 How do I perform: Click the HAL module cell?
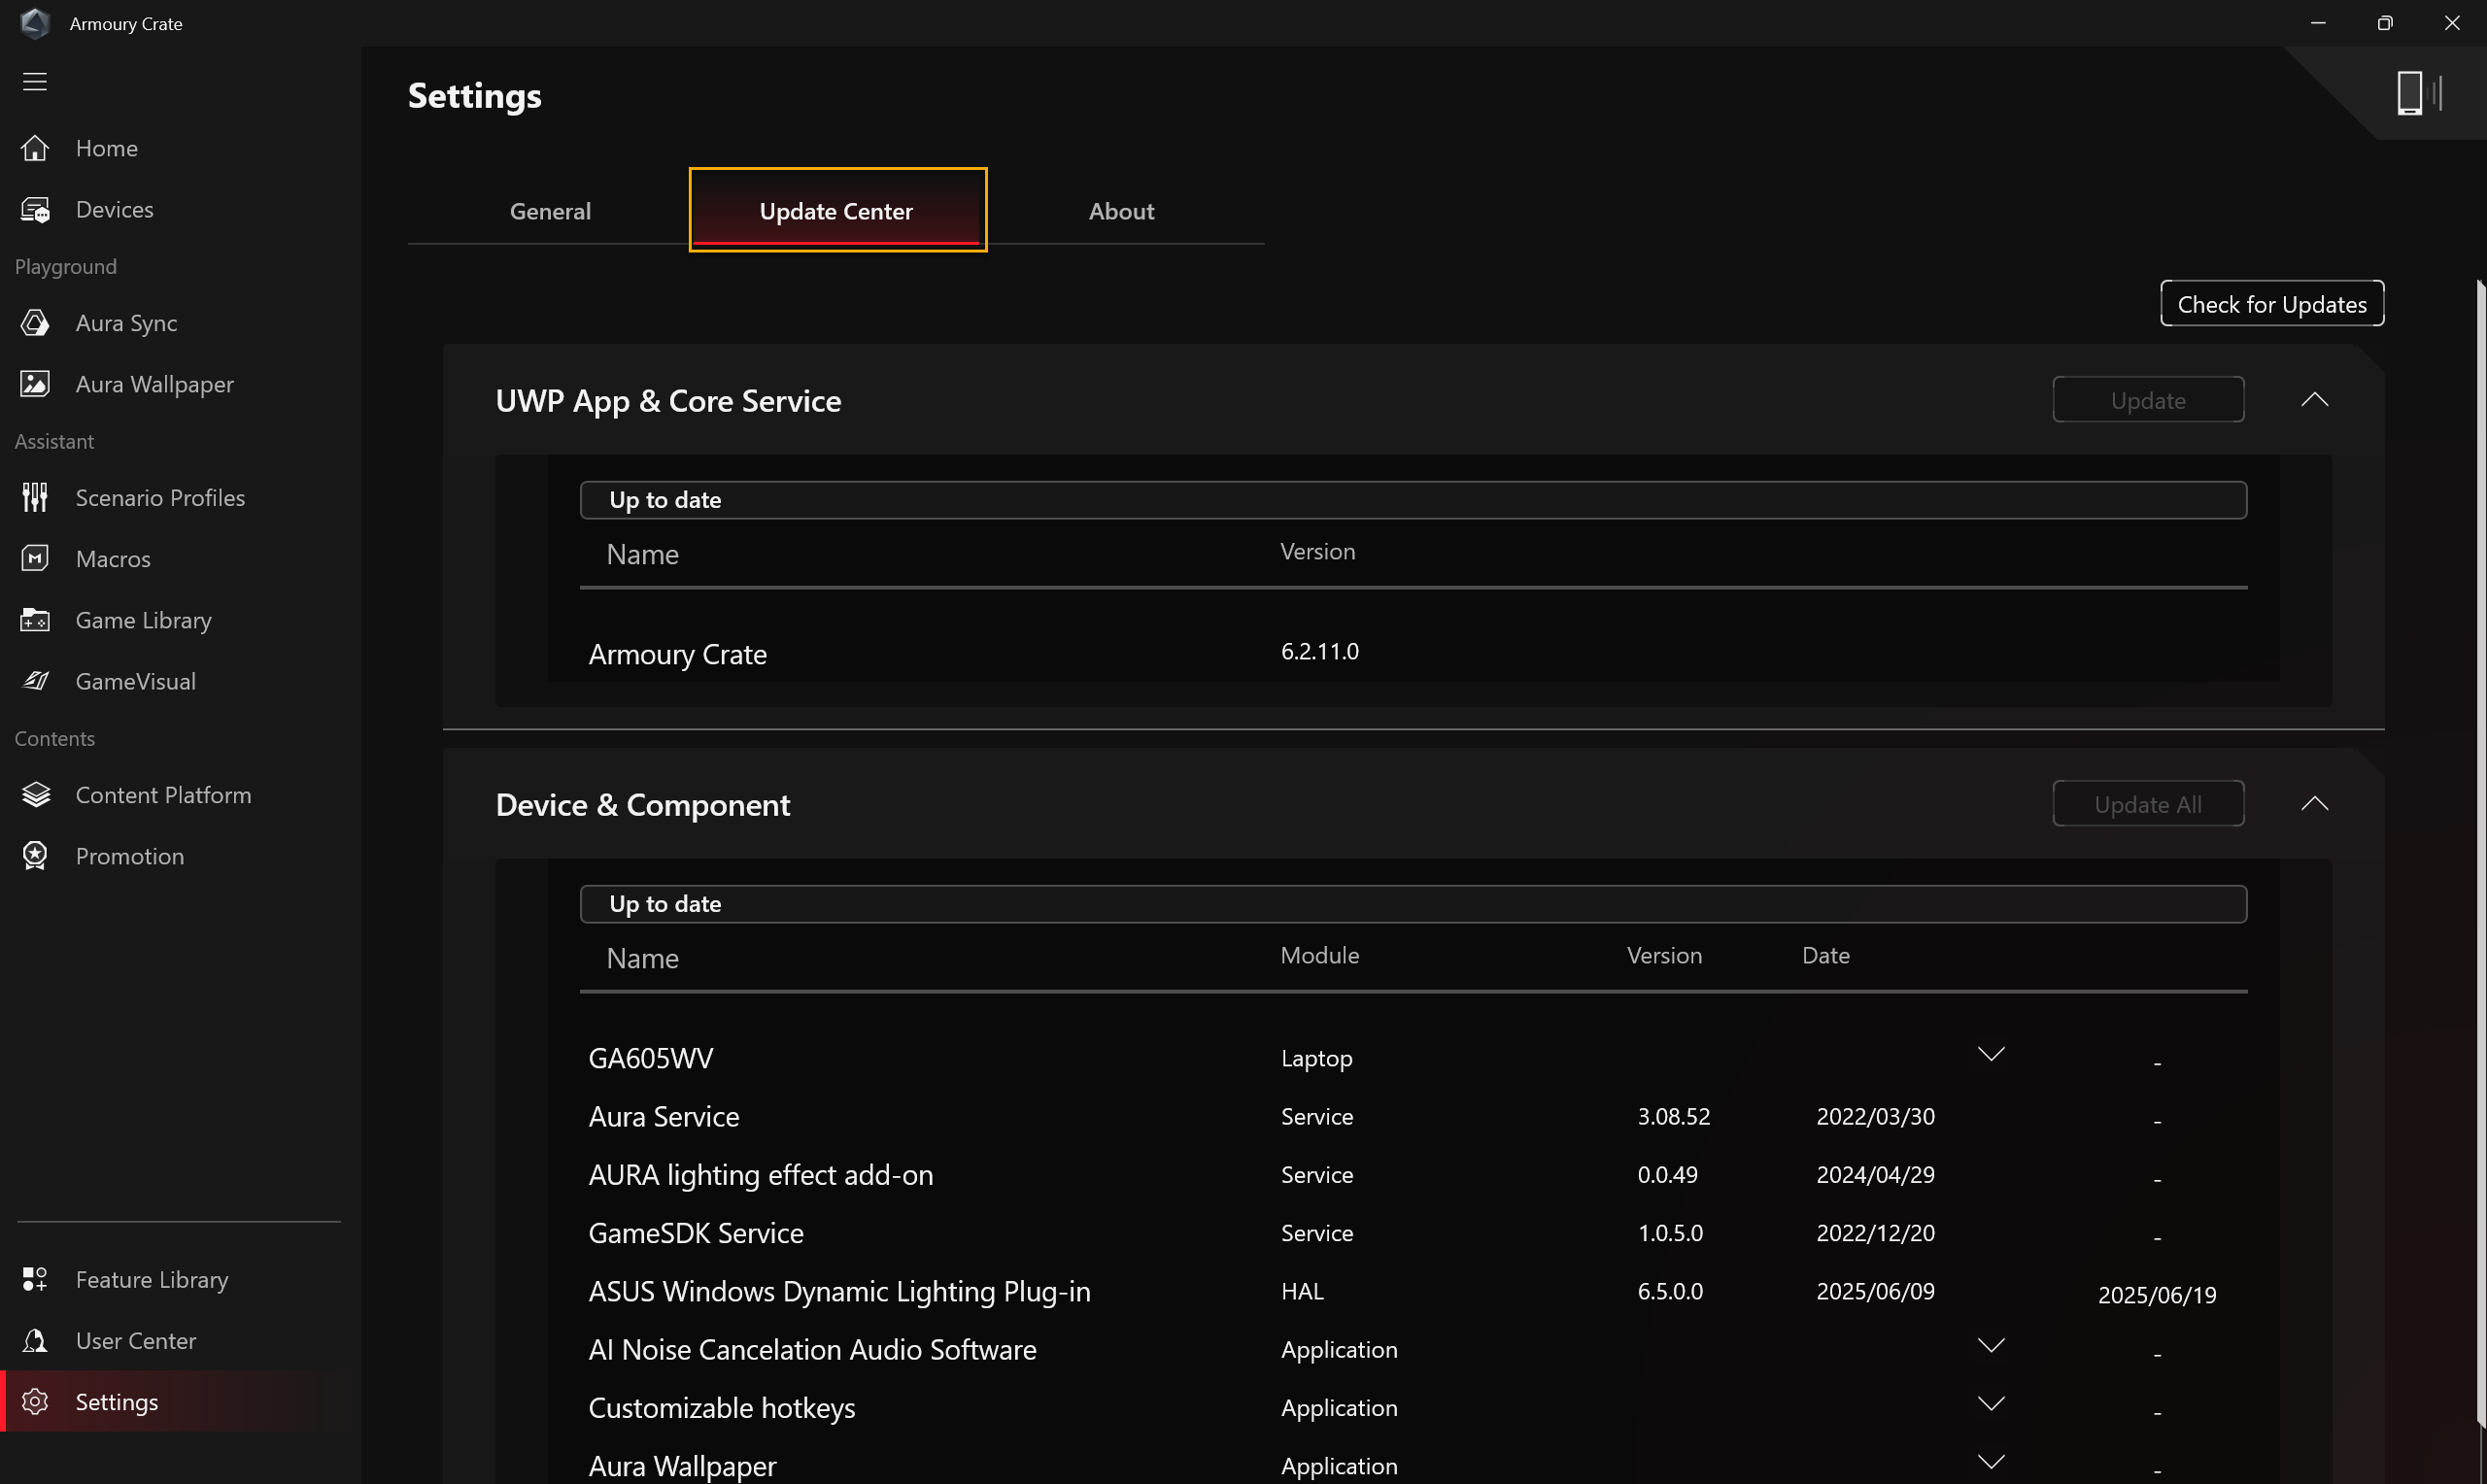tap(1302, 1291)
